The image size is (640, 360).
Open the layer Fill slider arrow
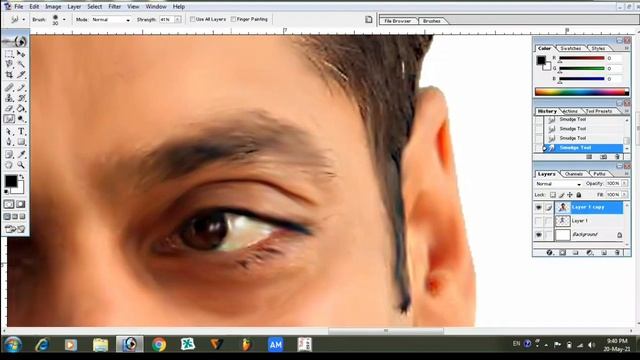coord(624,195)
